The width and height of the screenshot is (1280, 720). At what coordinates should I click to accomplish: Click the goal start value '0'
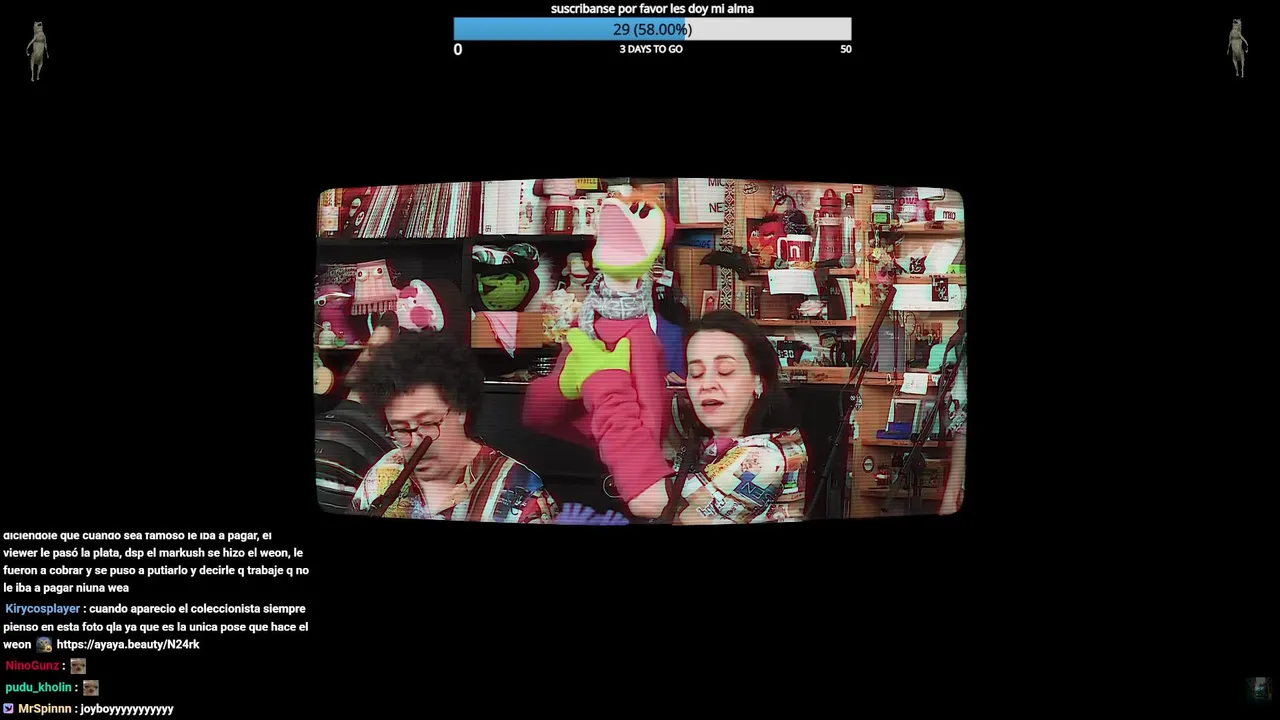(458, 49)
